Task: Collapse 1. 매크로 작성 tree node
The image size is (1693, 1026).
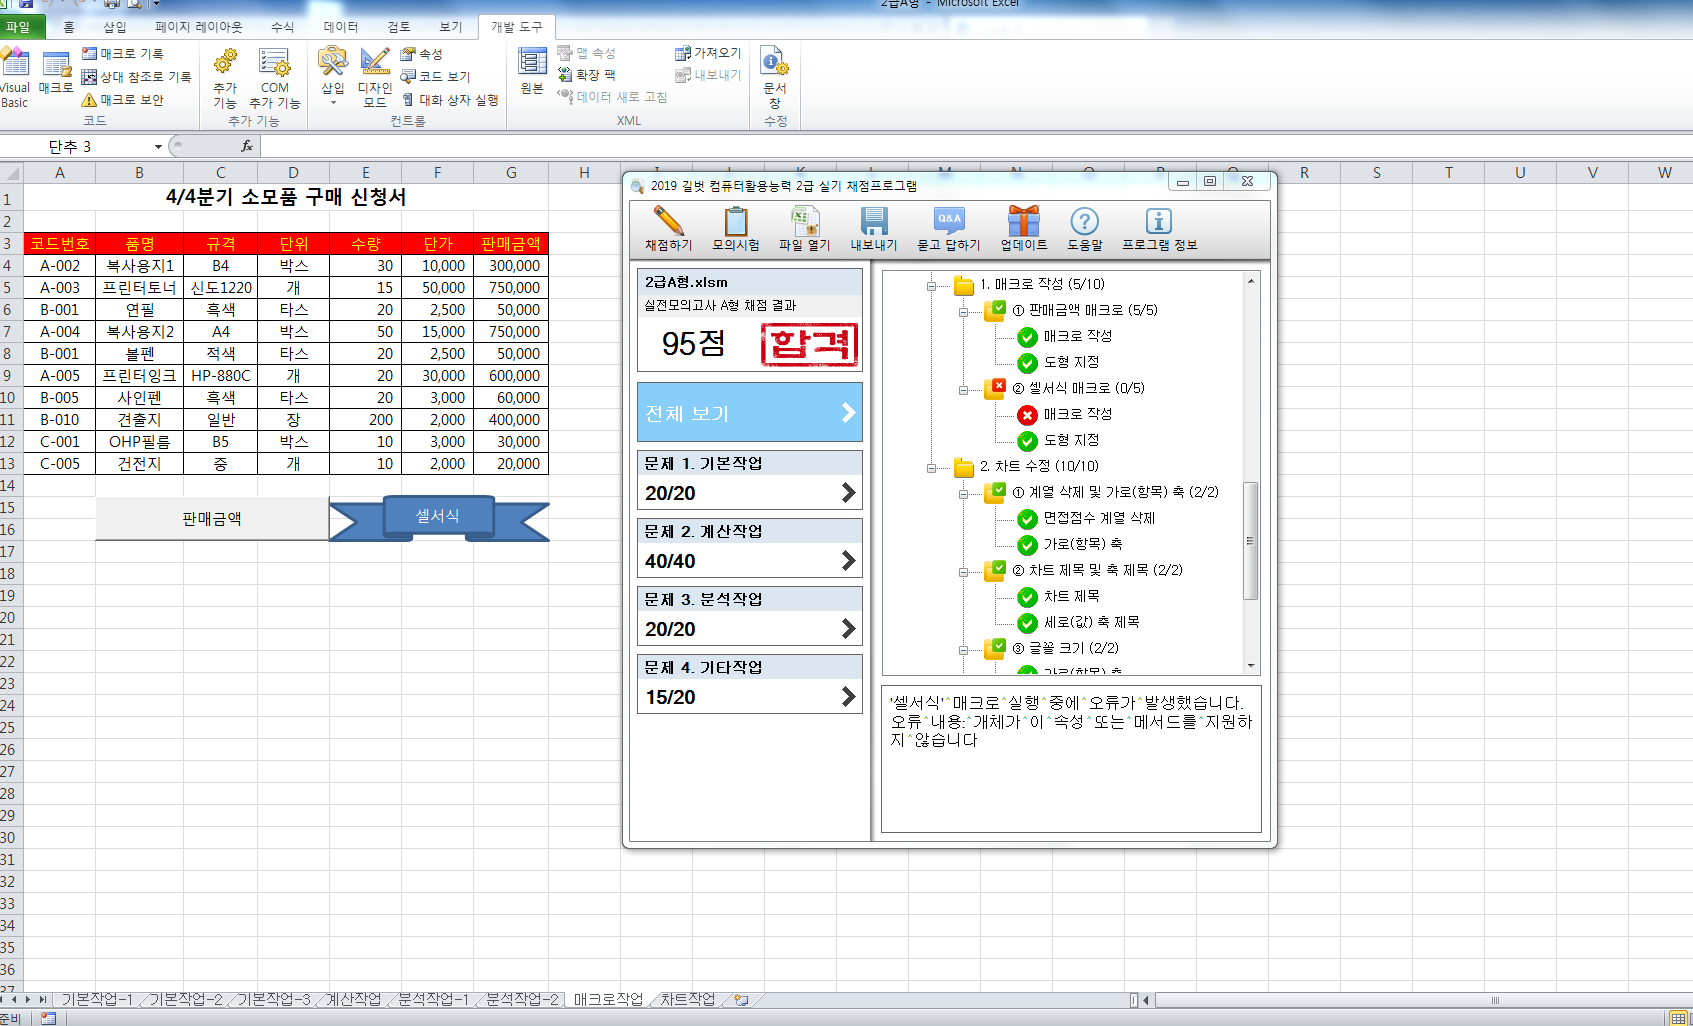Action: [931, 286]
